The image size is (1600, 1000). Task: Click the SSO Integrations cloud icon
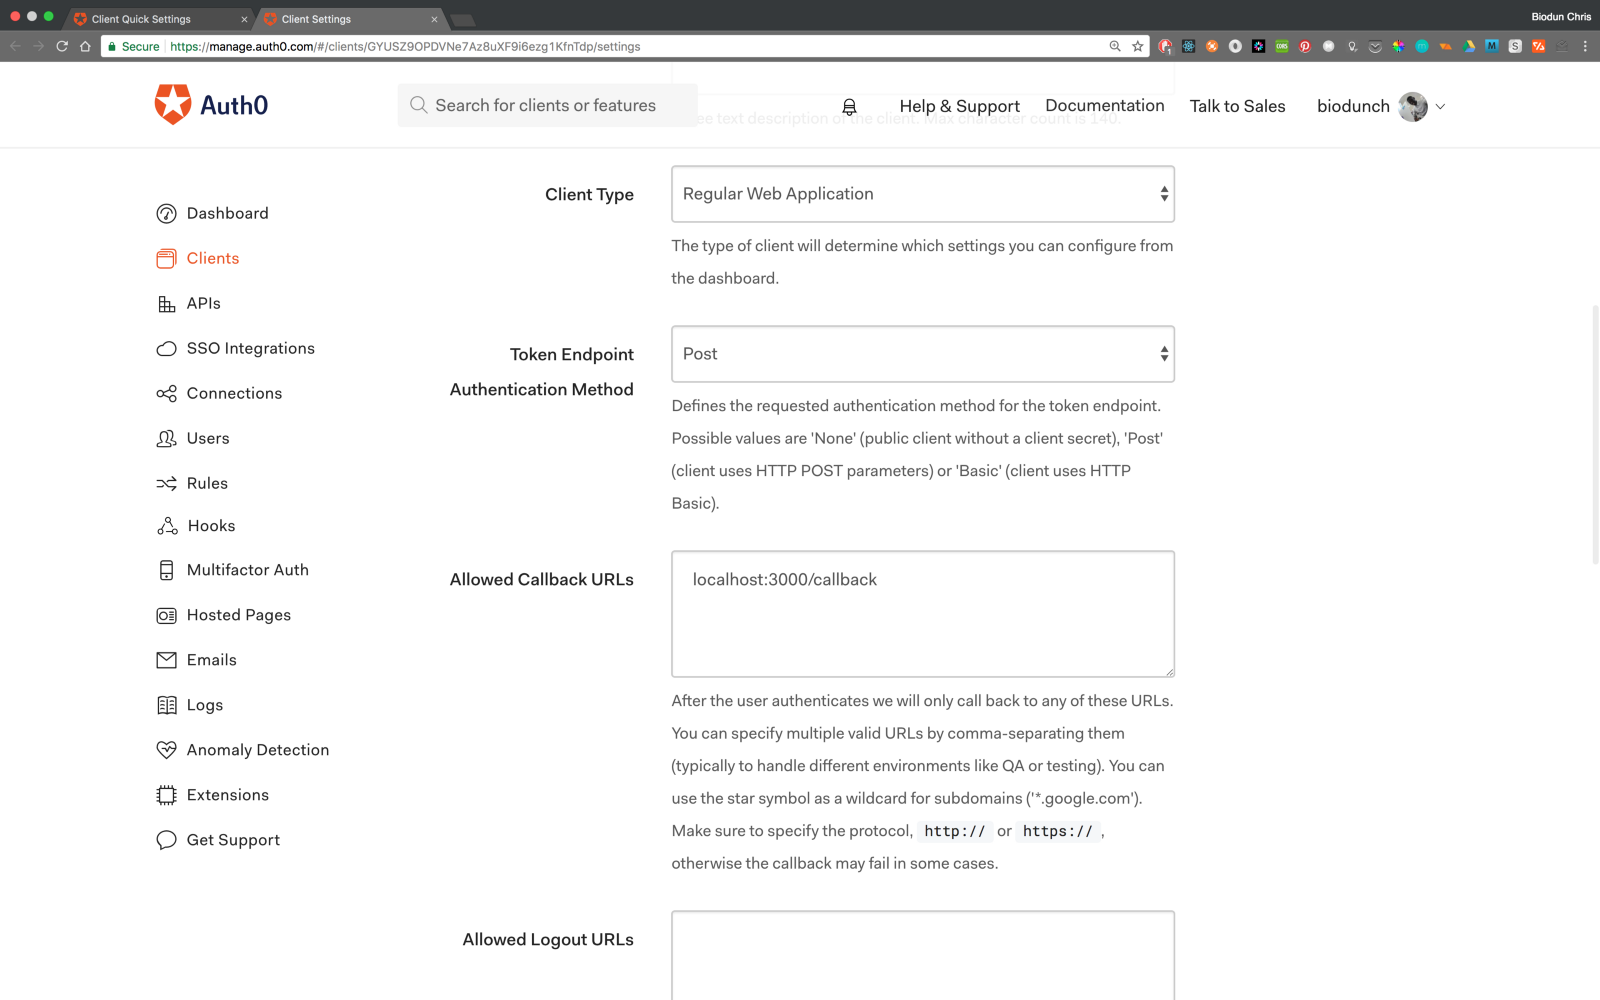pos(166,348)
